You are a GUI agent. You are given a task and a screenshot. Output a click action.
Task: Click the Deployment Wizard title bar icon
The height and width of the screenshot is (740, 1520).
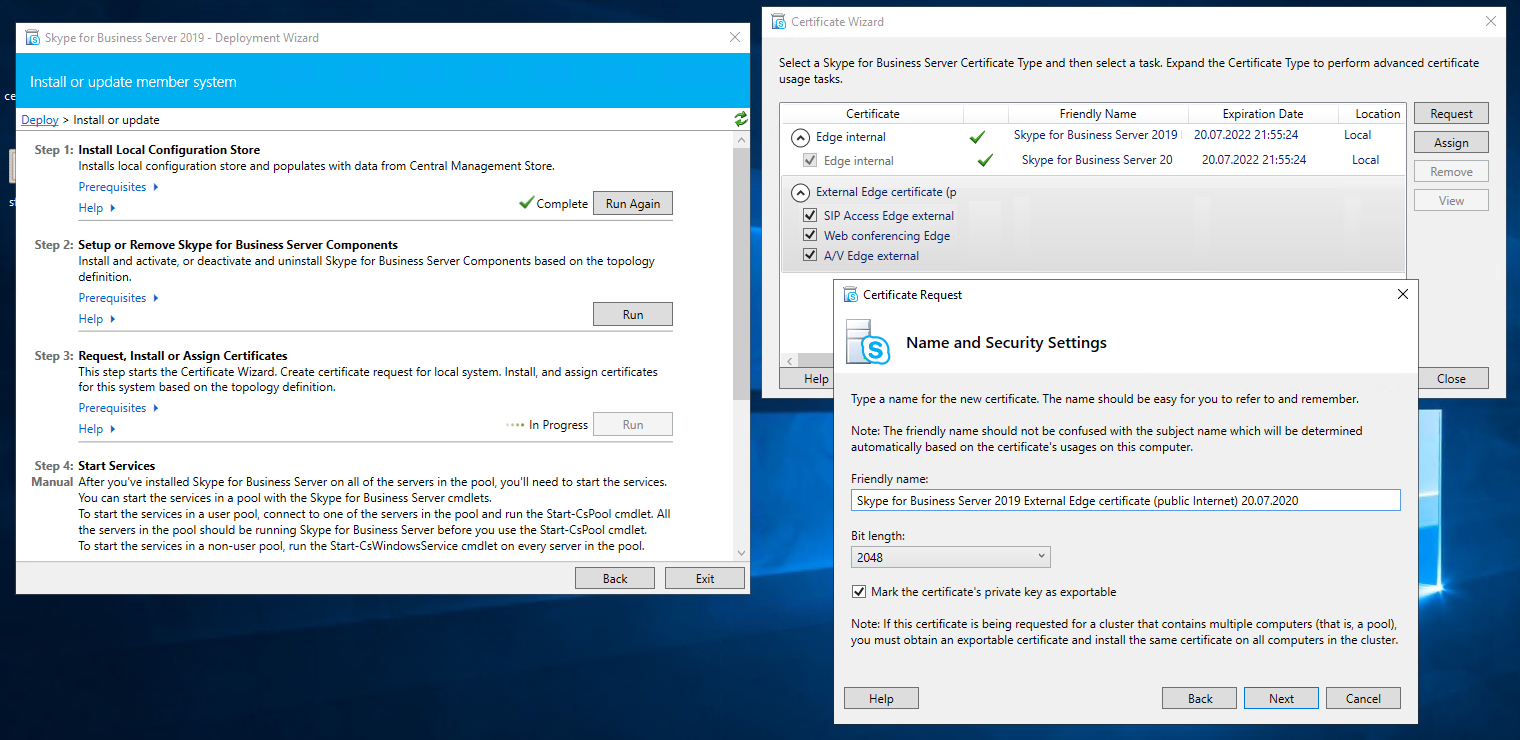point(31,38)
